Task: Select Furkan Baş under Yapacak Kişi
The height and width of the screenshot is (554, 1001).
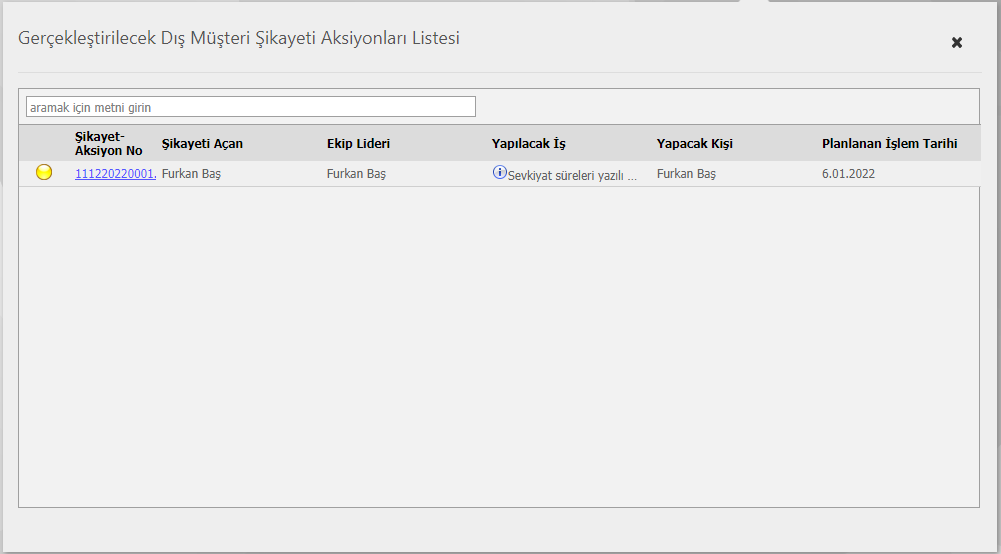Action: (x=686, y=174)
